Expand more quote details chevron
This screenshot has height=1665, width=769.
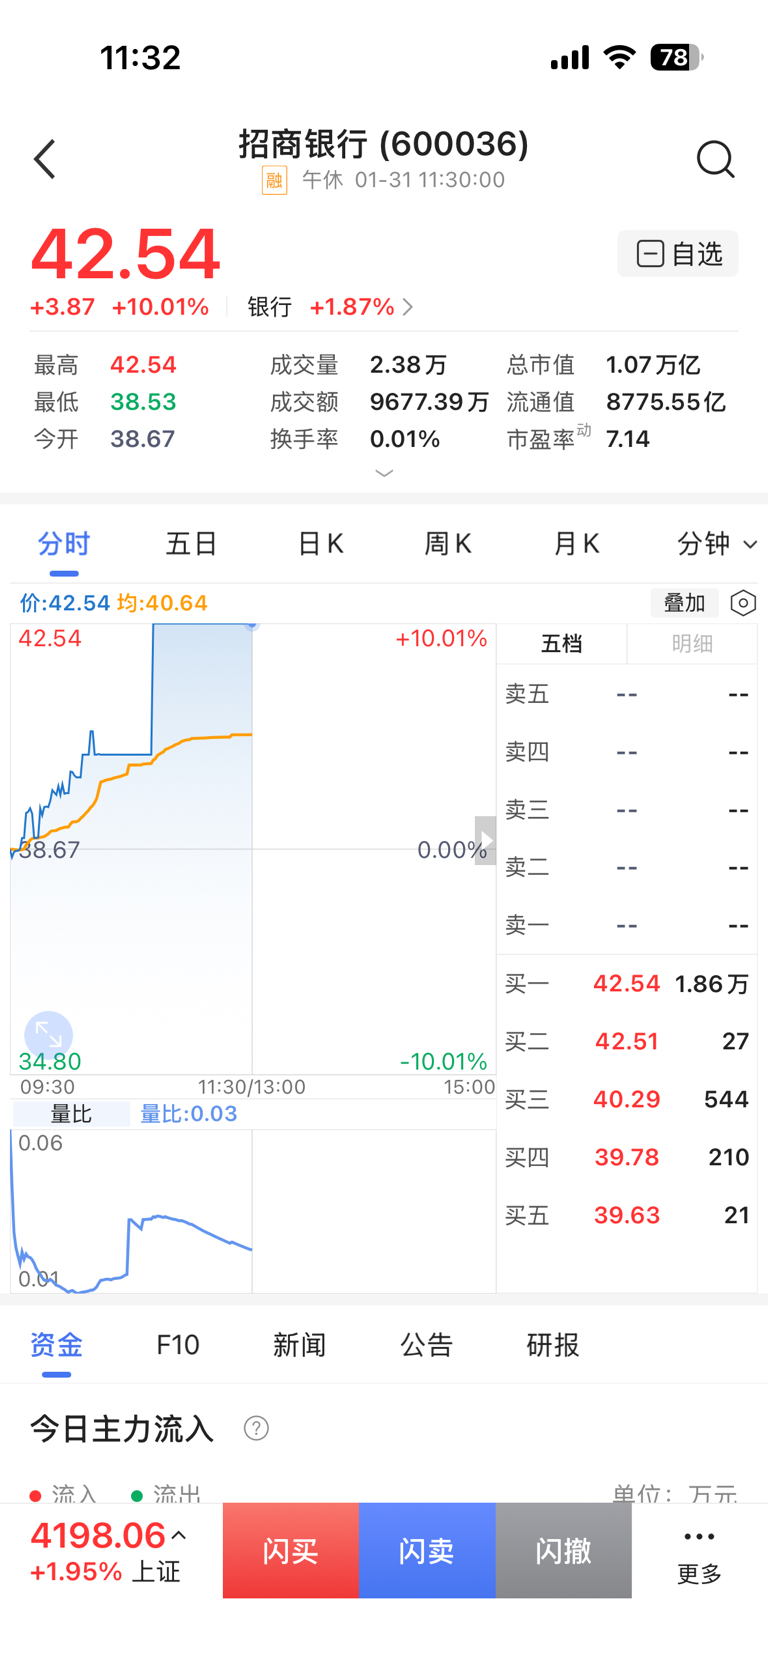(384, 473)
